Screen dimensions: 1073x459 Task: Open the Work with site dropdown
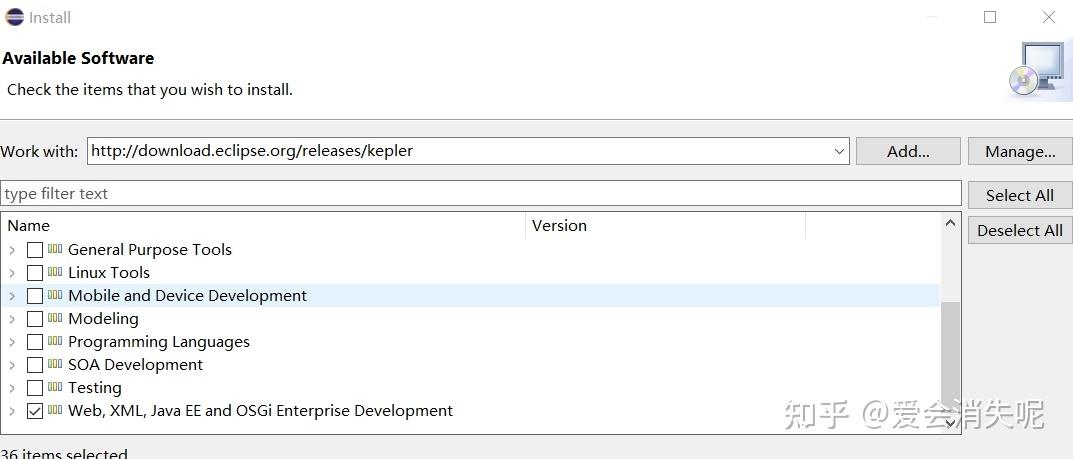pos(840,151)
